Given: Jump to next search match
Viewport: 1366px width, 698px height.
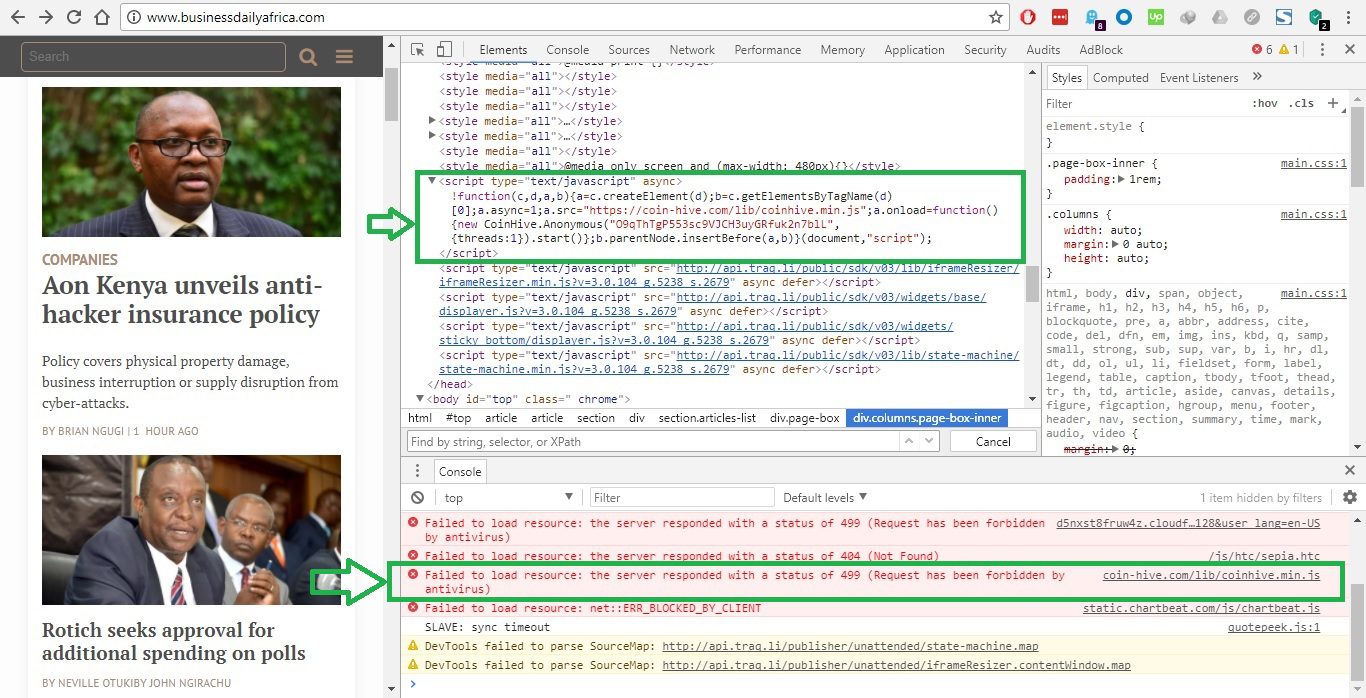Looking at the screenshot, I should tap(930, 441).
